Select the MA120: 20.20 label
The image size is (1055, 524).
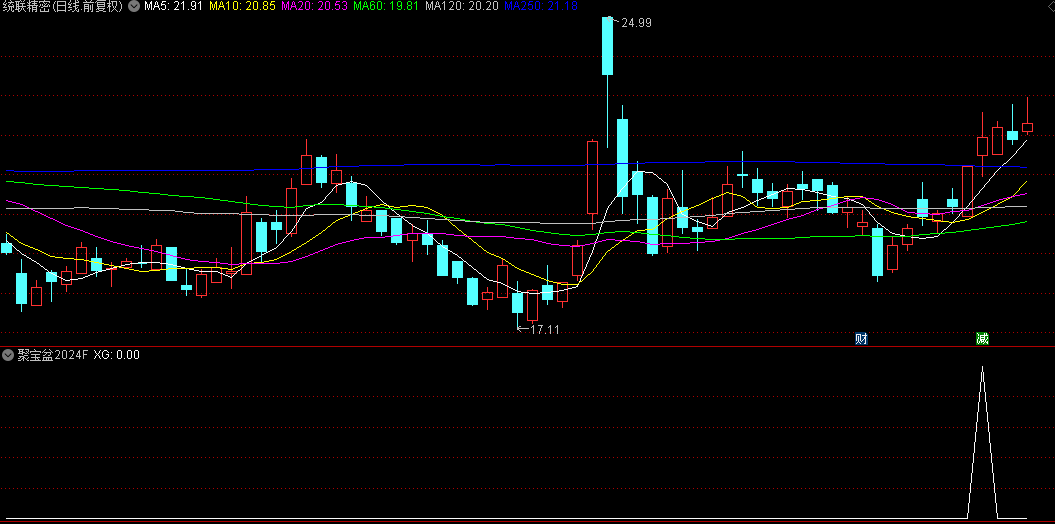click(x=462, y=6)
